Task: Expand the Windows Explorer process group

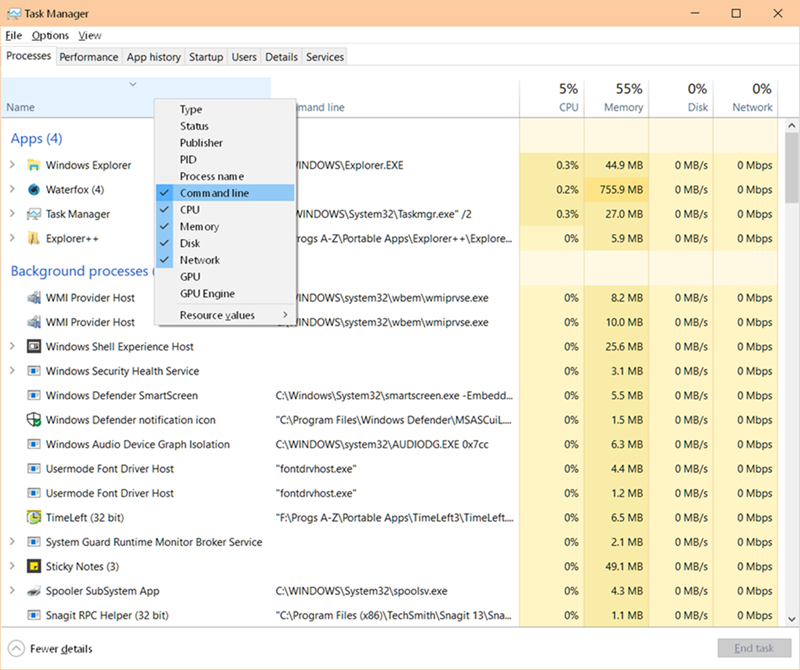Action: tap(12, 164)
